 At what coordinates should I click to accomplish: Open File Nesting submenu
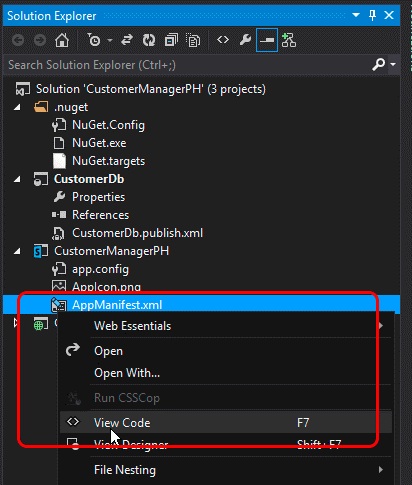point(225,470)
